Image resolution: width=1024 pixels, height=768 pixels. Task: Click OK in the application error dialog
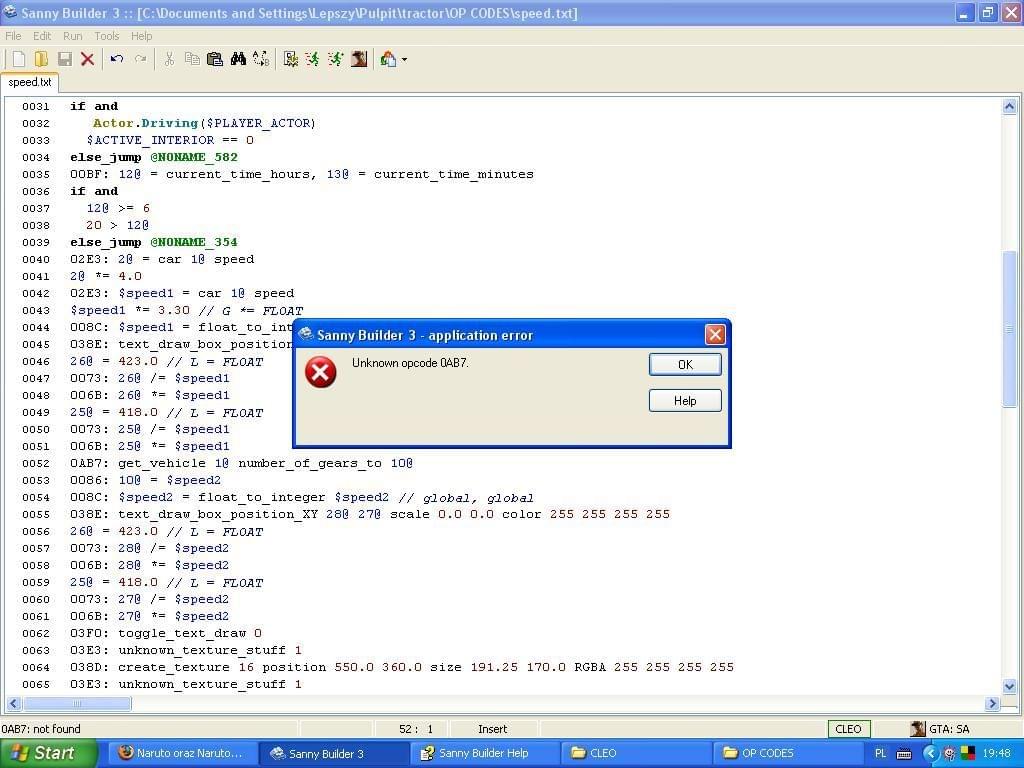(x=685, y=364)
